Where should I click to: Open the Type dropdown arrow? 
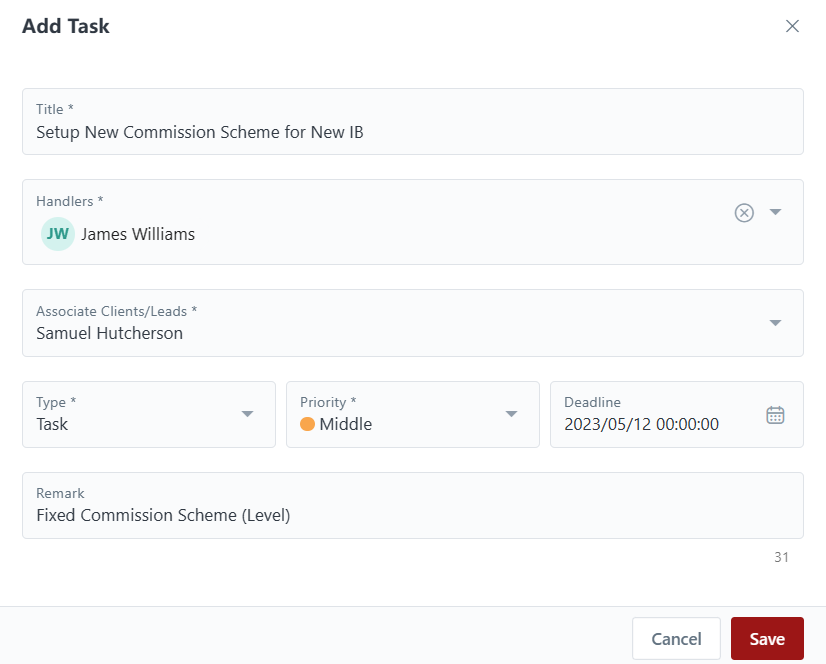tap(248, 414)
